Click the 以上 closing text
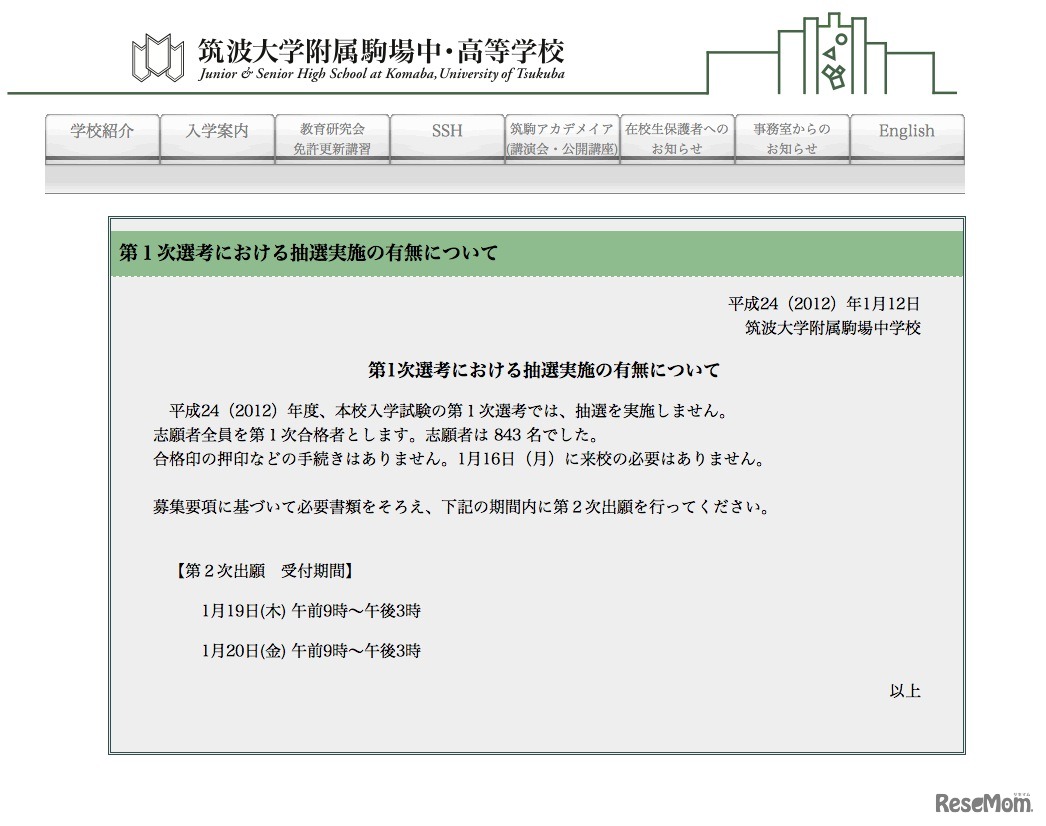Viewport: 1046px width, 826px height. tap(906, 690)
